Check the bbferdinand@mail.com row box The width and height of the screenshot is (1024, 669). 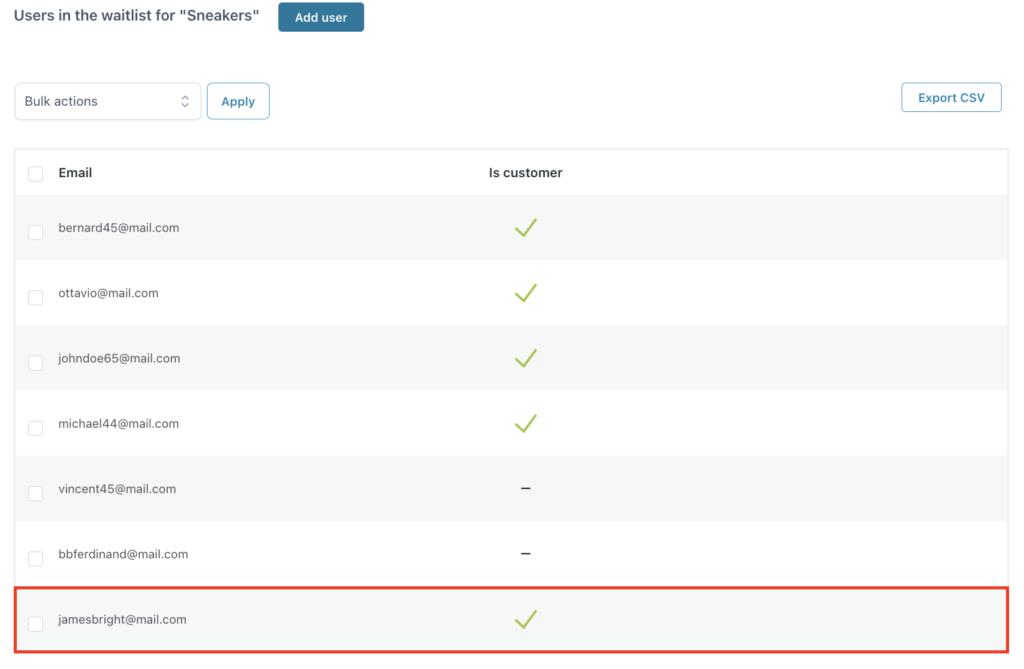pyautogui.click(x=35, y=559)
